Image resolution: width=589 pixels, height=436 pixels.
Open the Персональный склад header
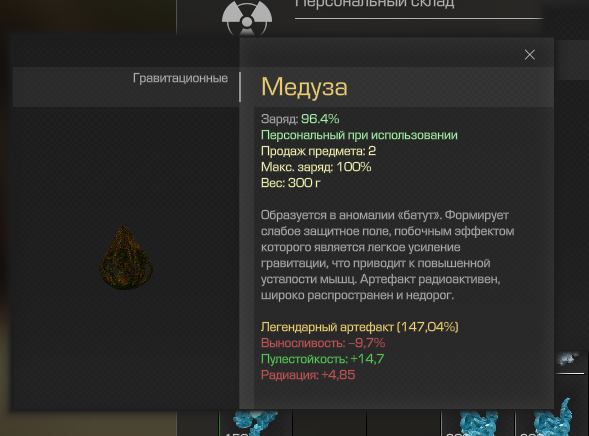375,4
